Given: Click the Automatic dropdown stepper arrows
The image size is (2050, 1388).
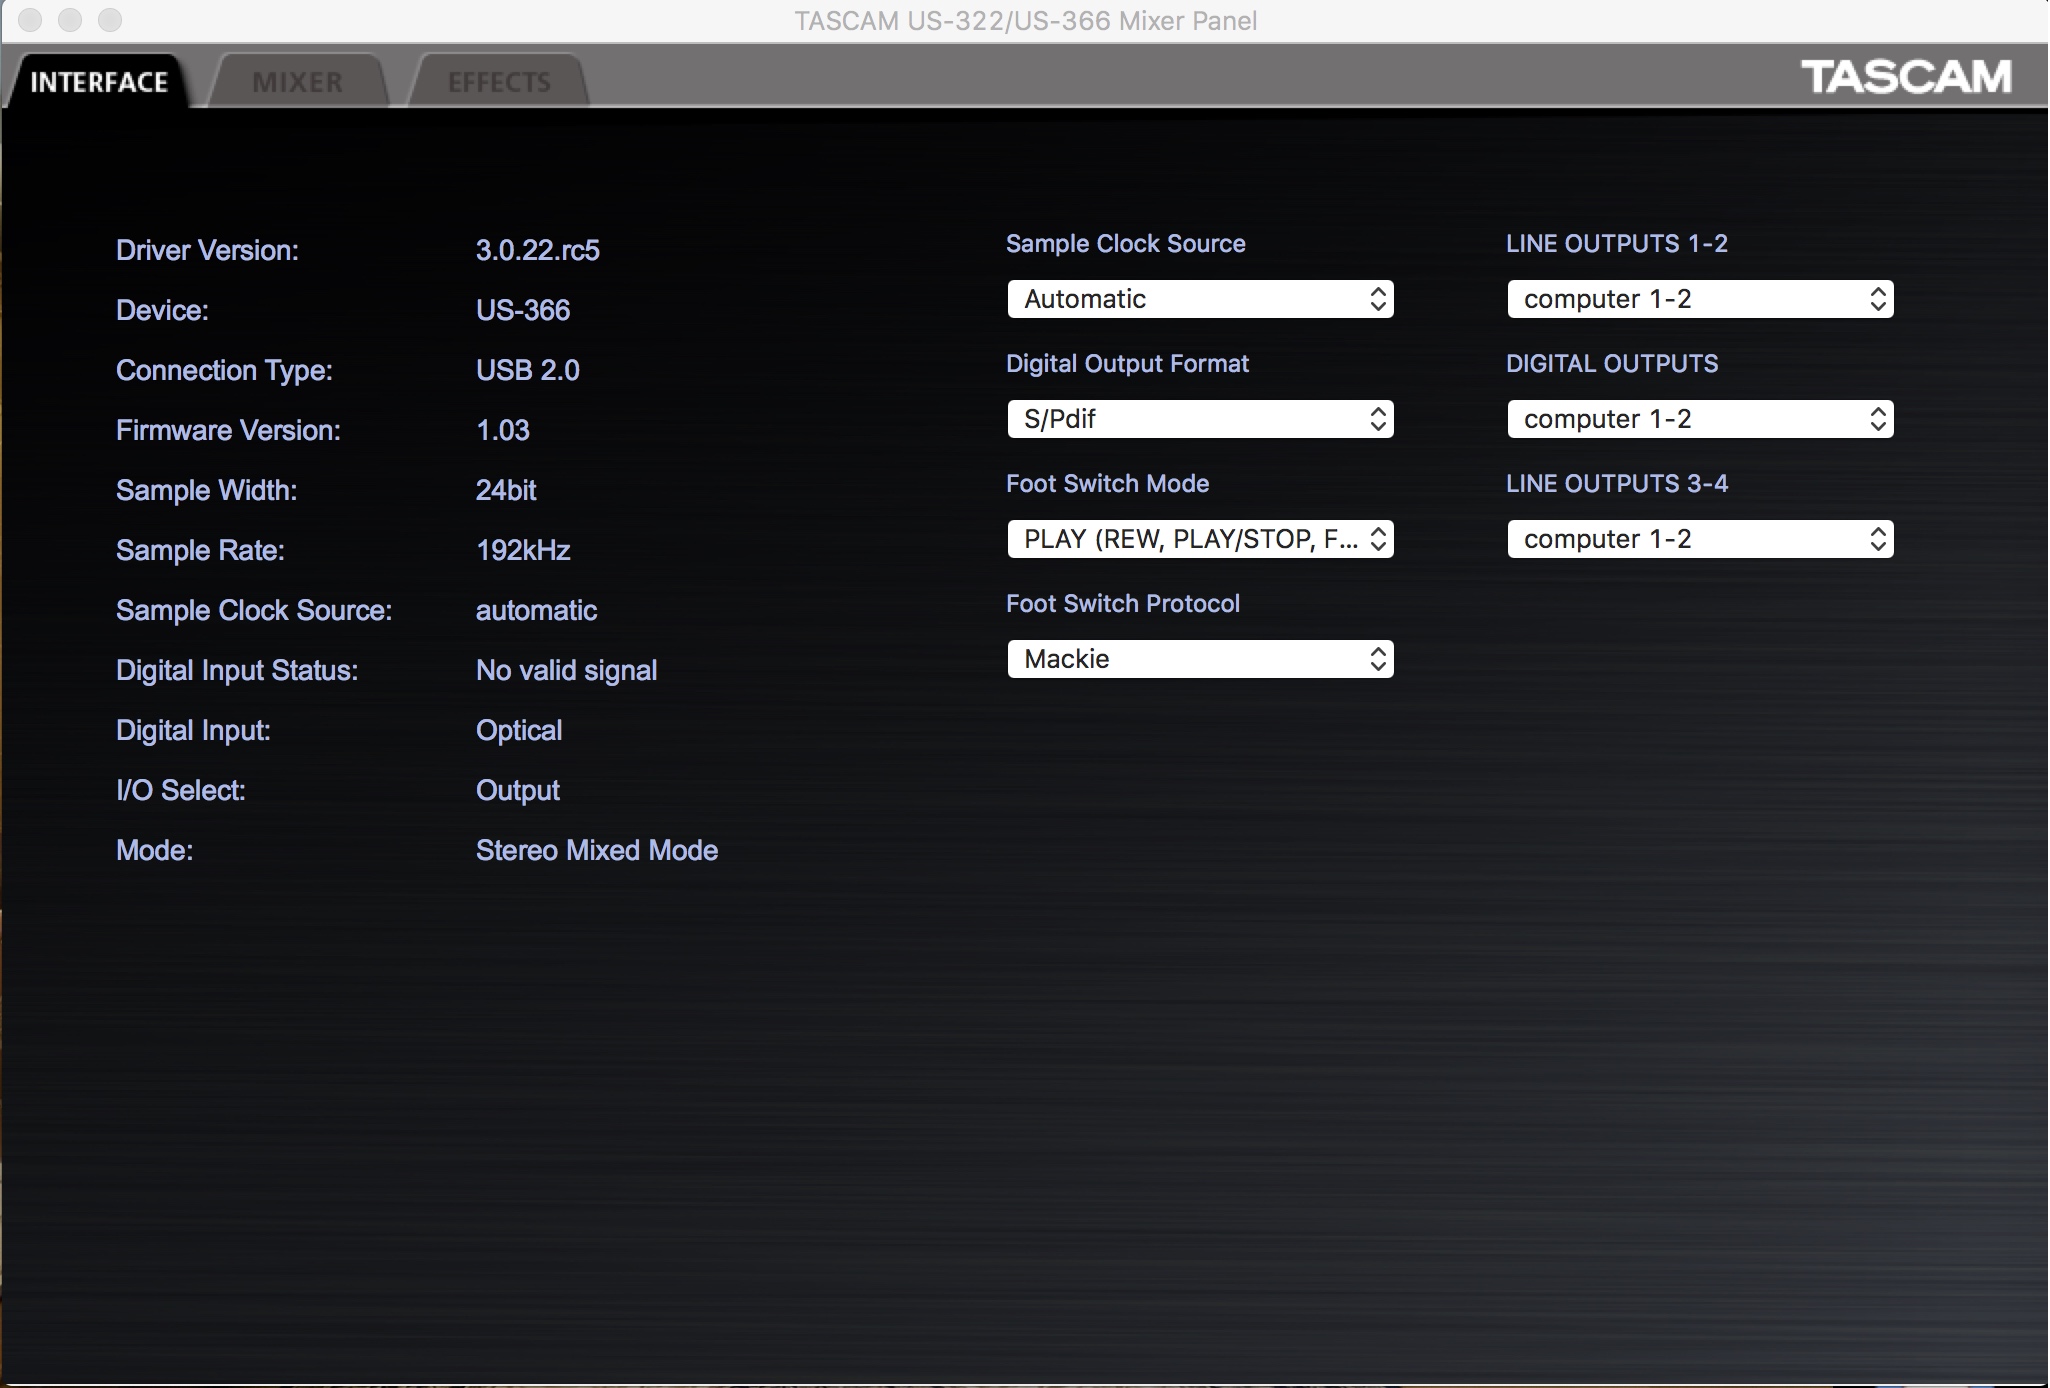Looking at the screenshot, I should [x=1378, y=299].
